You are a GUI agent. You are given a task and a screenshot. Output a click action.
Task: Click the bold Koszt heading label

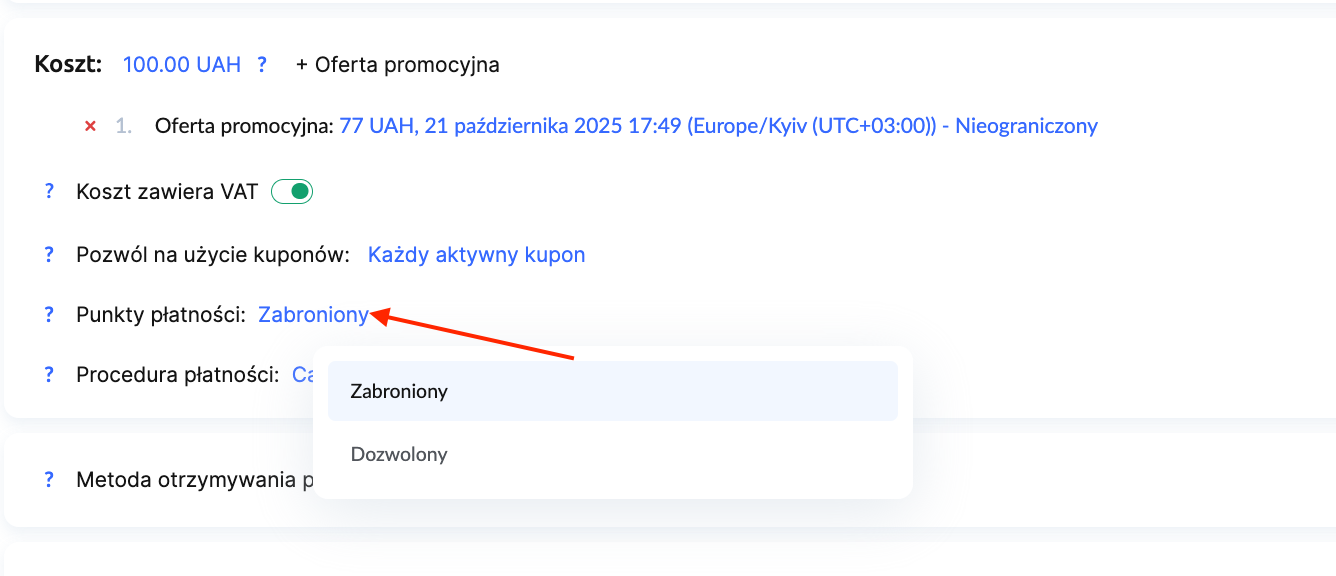tap(68, 65)
